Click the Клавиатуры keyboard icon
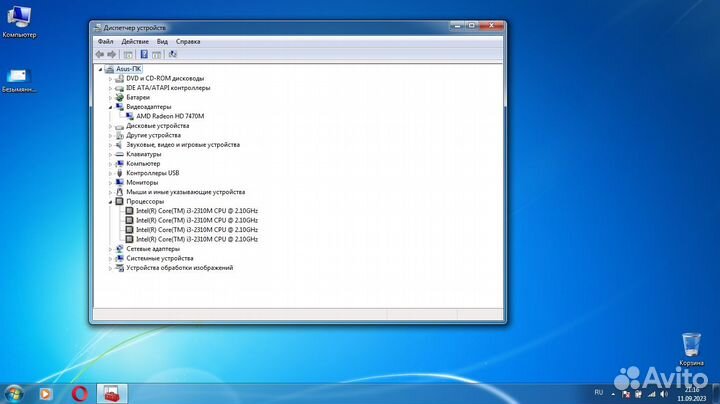The height and width of the screenshot is (404, 720). coord(119,154)
